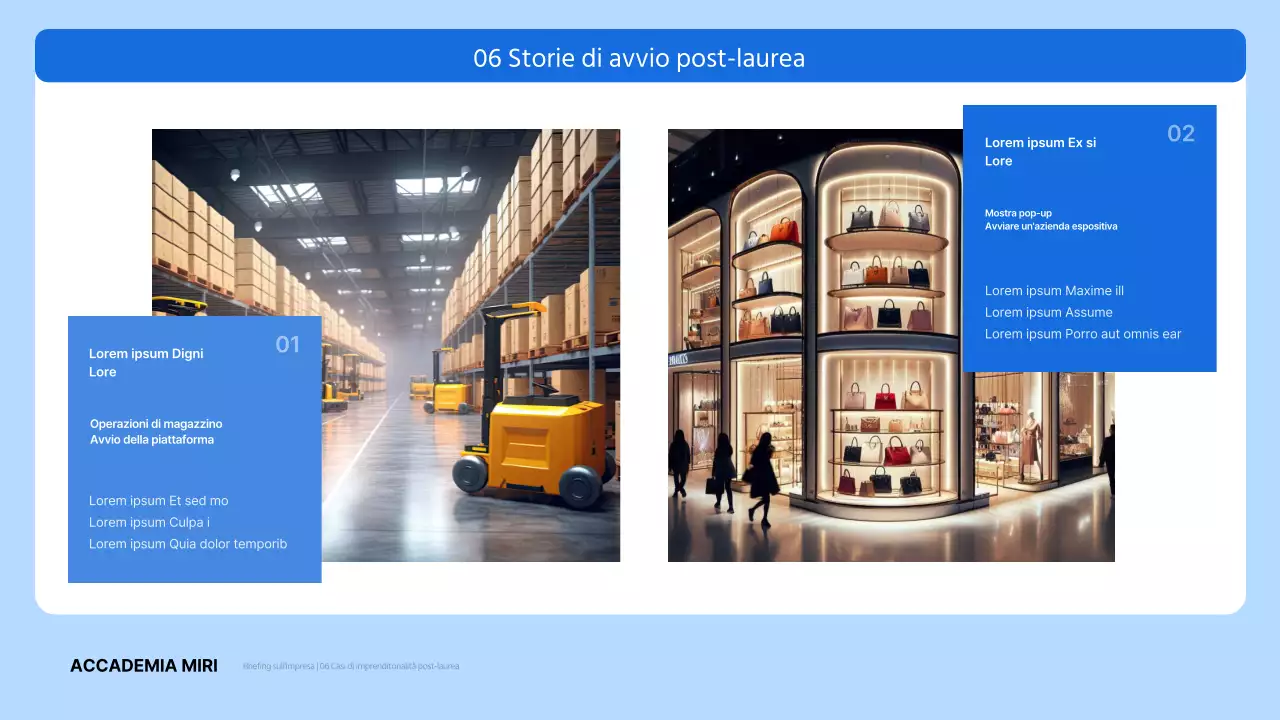Click the '02' card number
The height and width of the screenshot is (720, 1280).
[x=1180, y=134]
